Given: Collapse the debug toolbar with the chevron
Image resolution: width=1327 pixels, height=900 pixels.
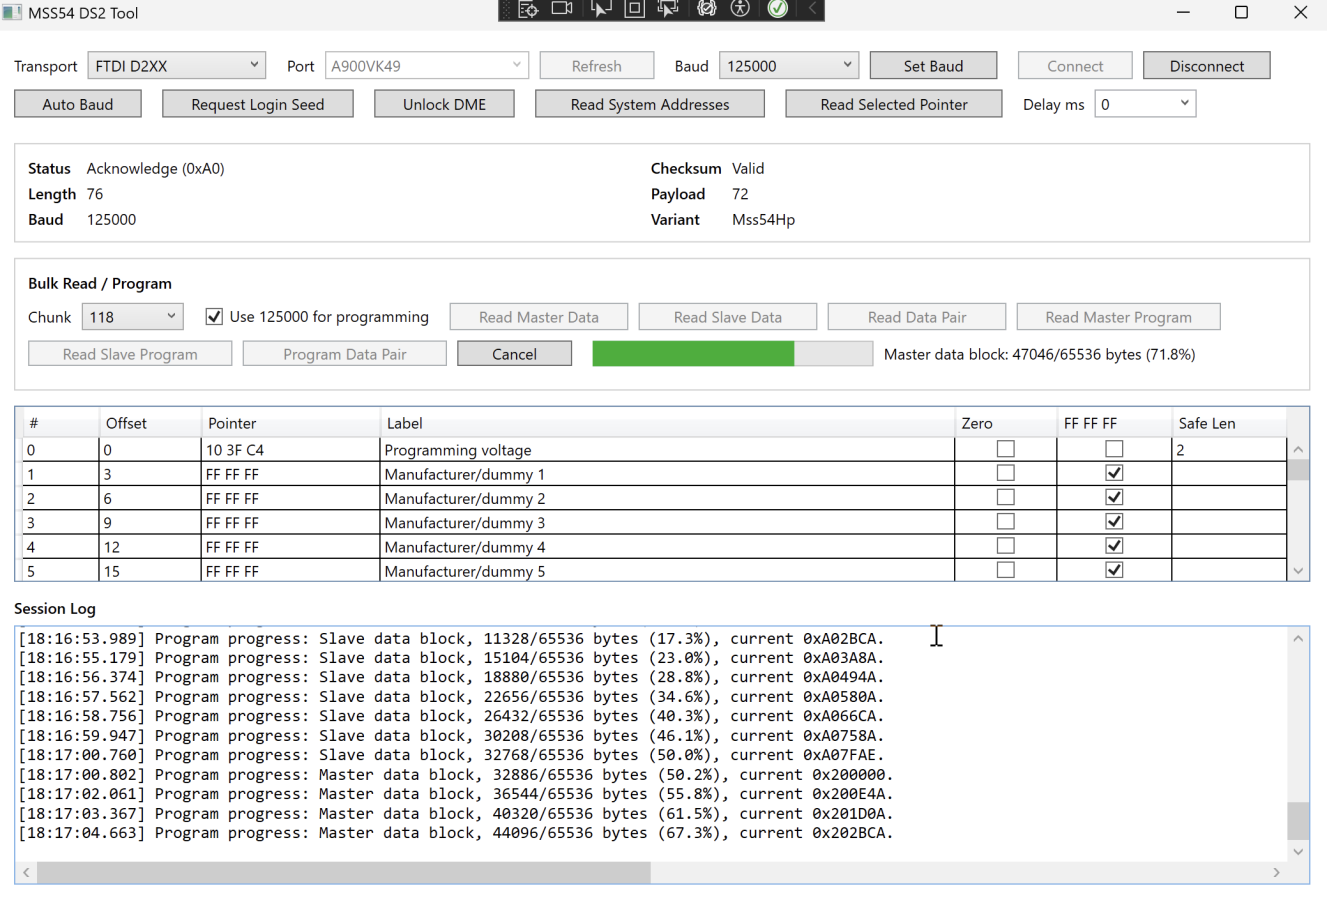Looking at the screenshot, I should [812, 9].
